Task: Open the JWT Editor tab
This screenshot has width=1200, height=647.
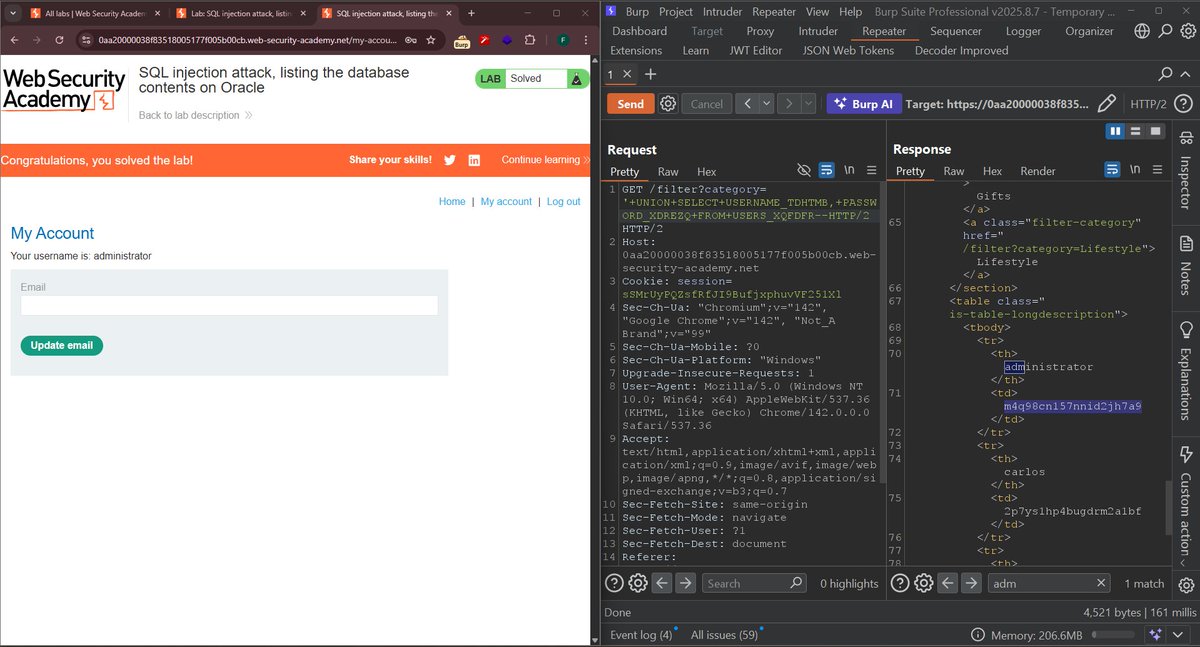Action: pos(755,50)
